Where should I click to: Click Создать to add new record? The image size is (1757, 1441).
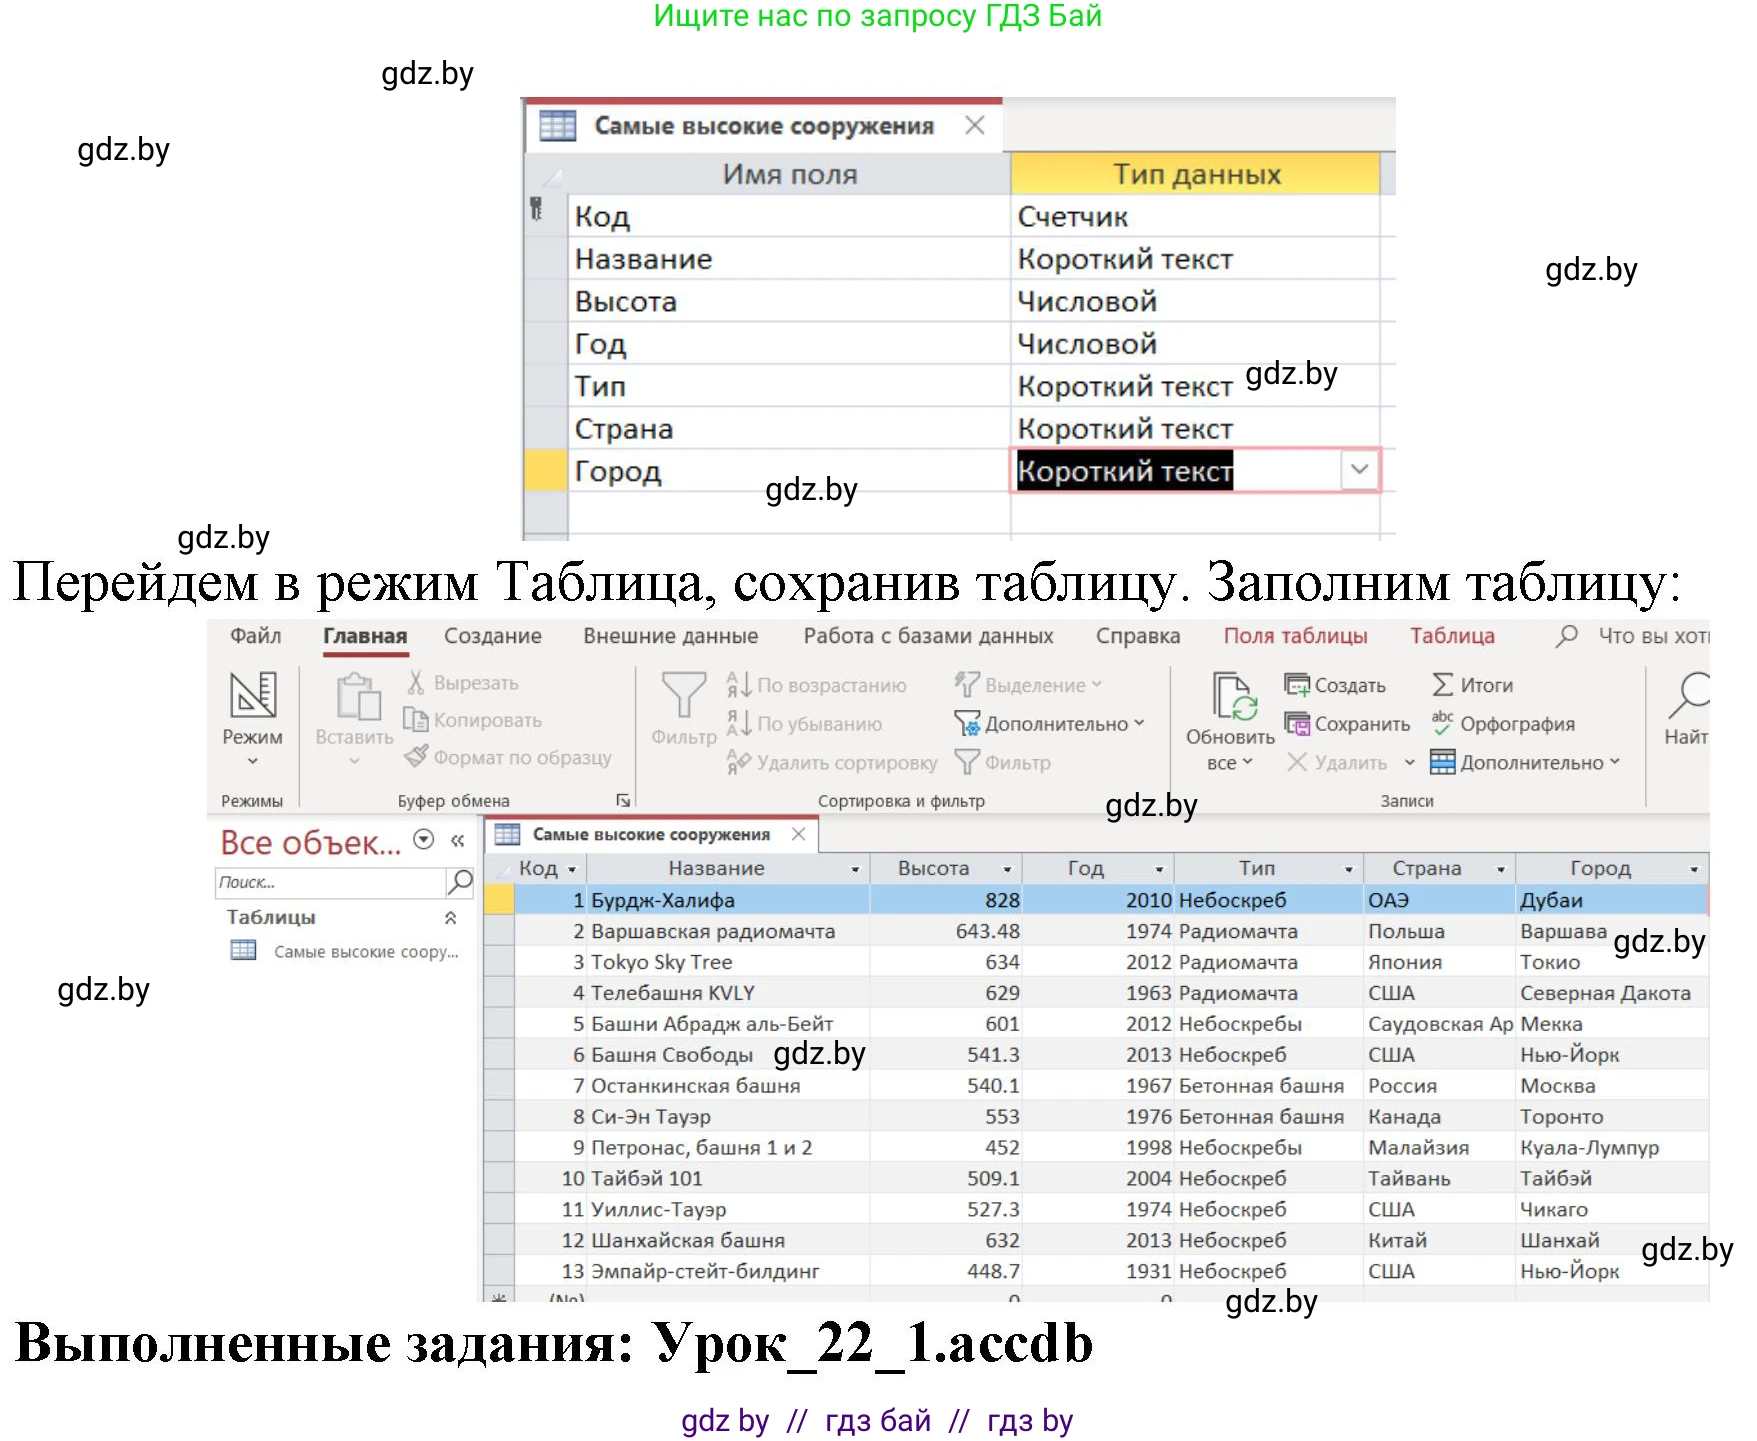pos(1298,685)
